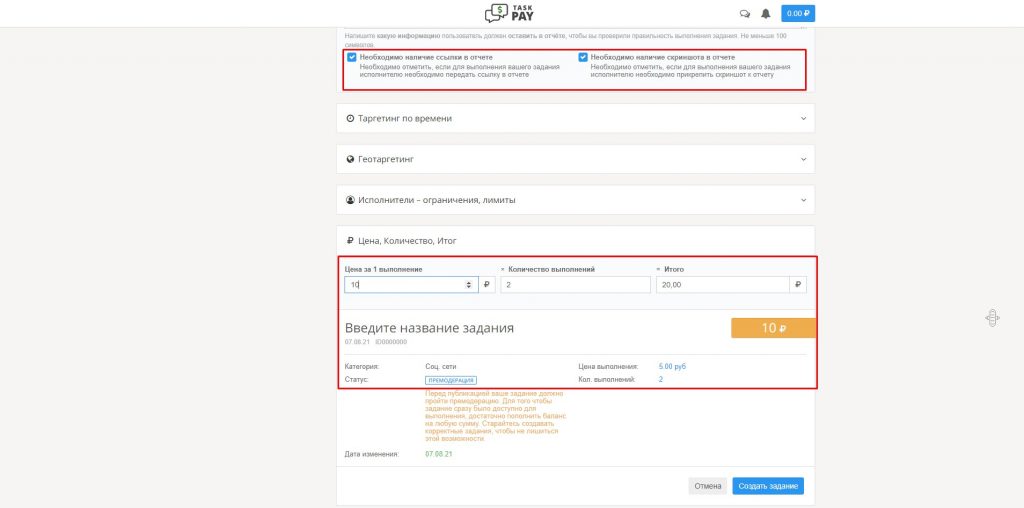Click the Отмена button
The image size is (1024, 508).
[x=707, y=486]
